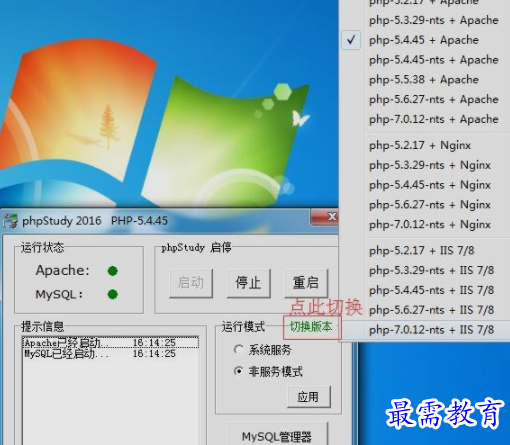Close the phpStudy 2016 window

point(324,217)
